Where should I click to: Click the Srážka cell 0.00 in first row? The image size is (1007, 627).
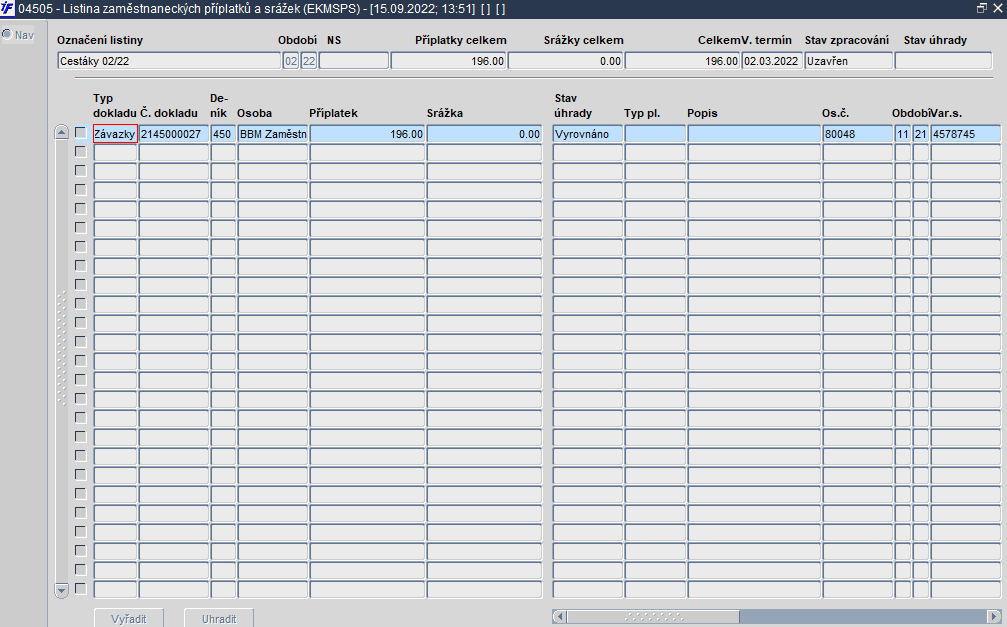[x=484, y=134]
